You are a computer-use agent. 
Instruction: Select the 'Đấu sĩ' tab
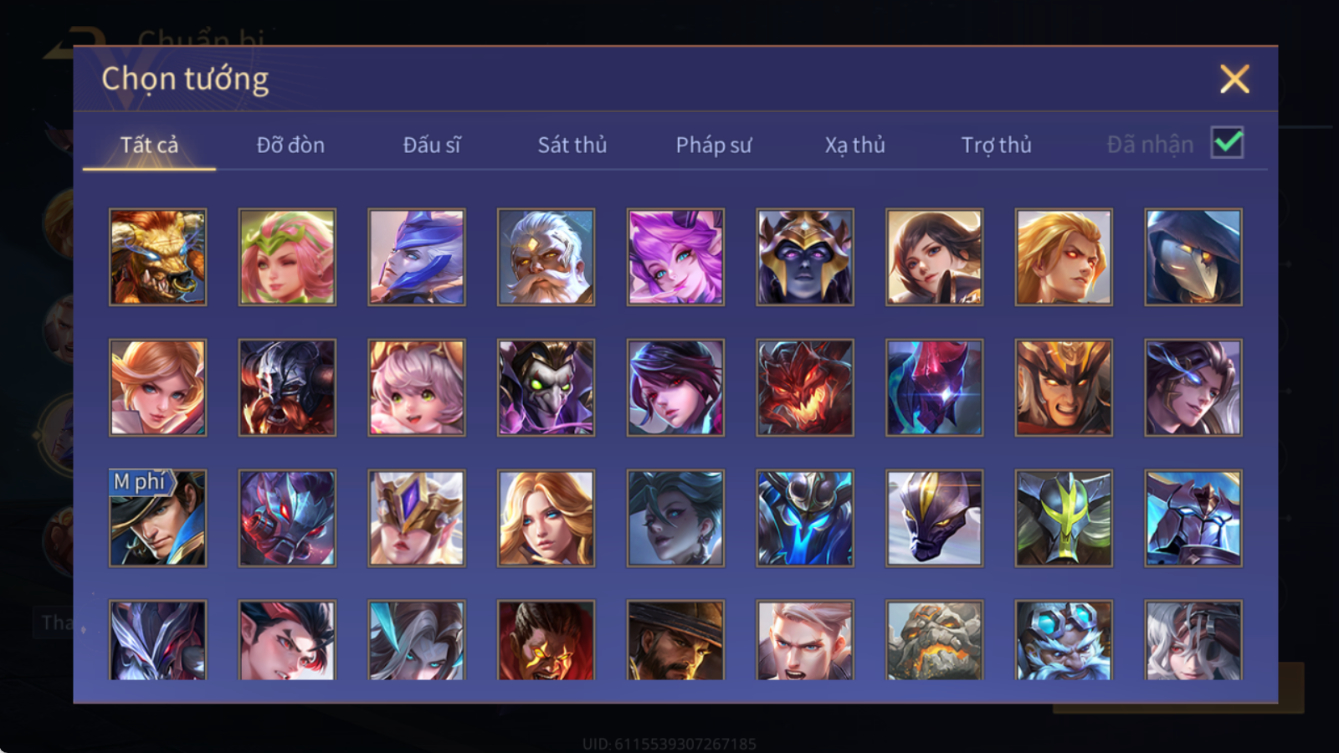(431, 145)
